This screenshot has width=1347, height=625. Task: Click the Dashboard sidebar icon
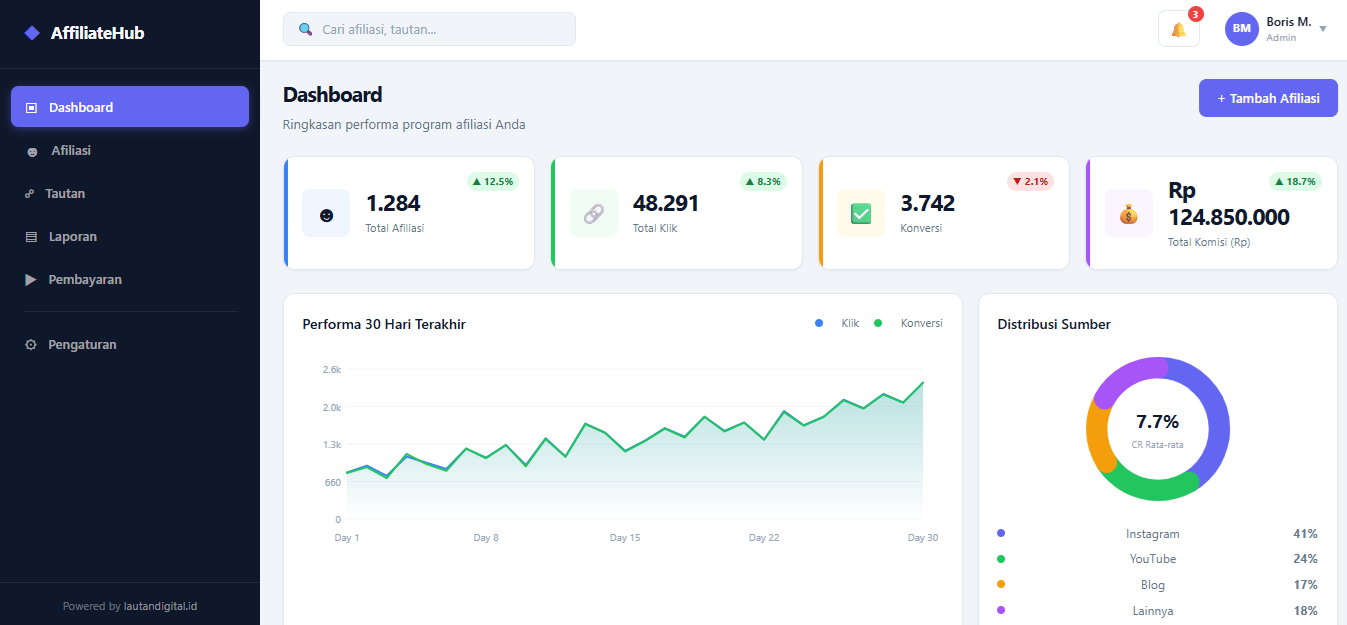(x=31, y=107)
